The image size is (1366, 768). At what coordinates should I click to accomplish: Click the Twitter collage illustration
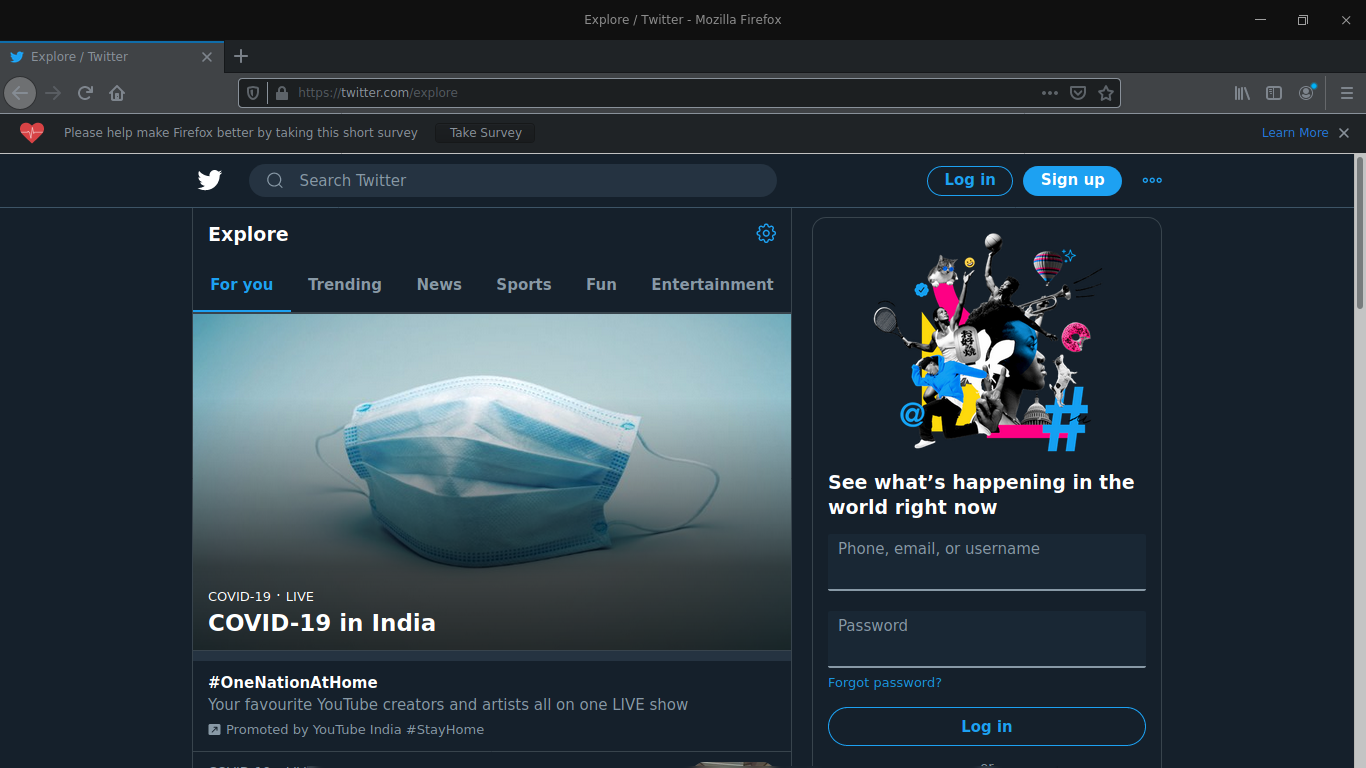click(987, 343)
